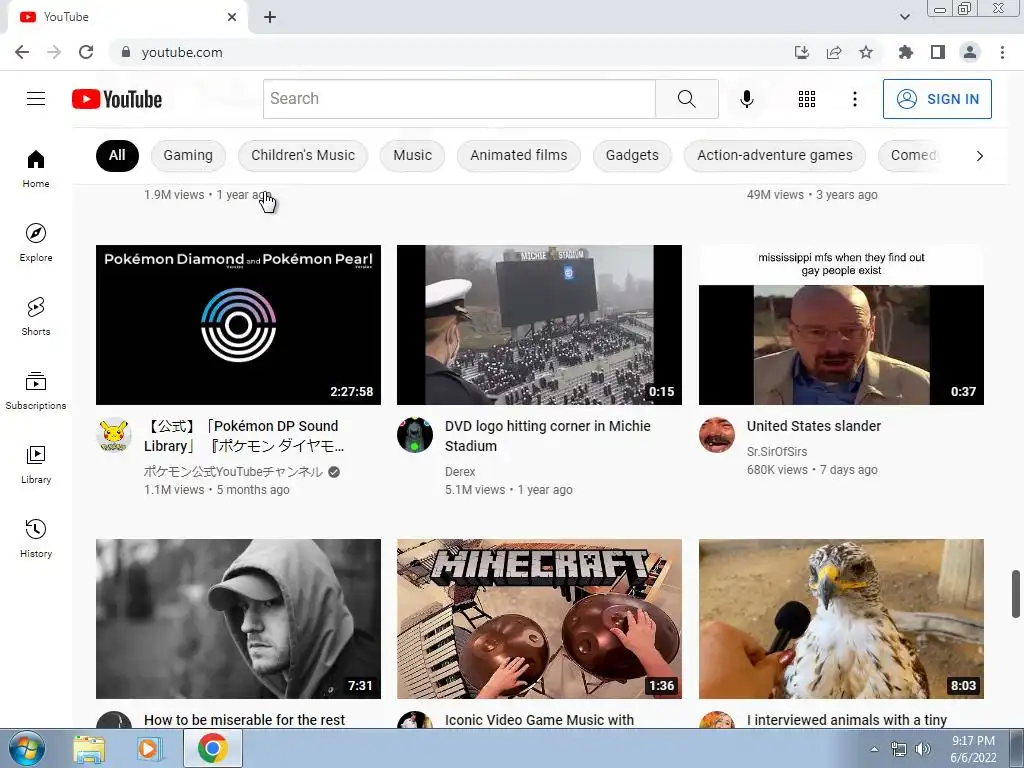Open I interviewed animals title
Image resolution: width=1024 pixels, height=768 pixels.
[847, 720]
